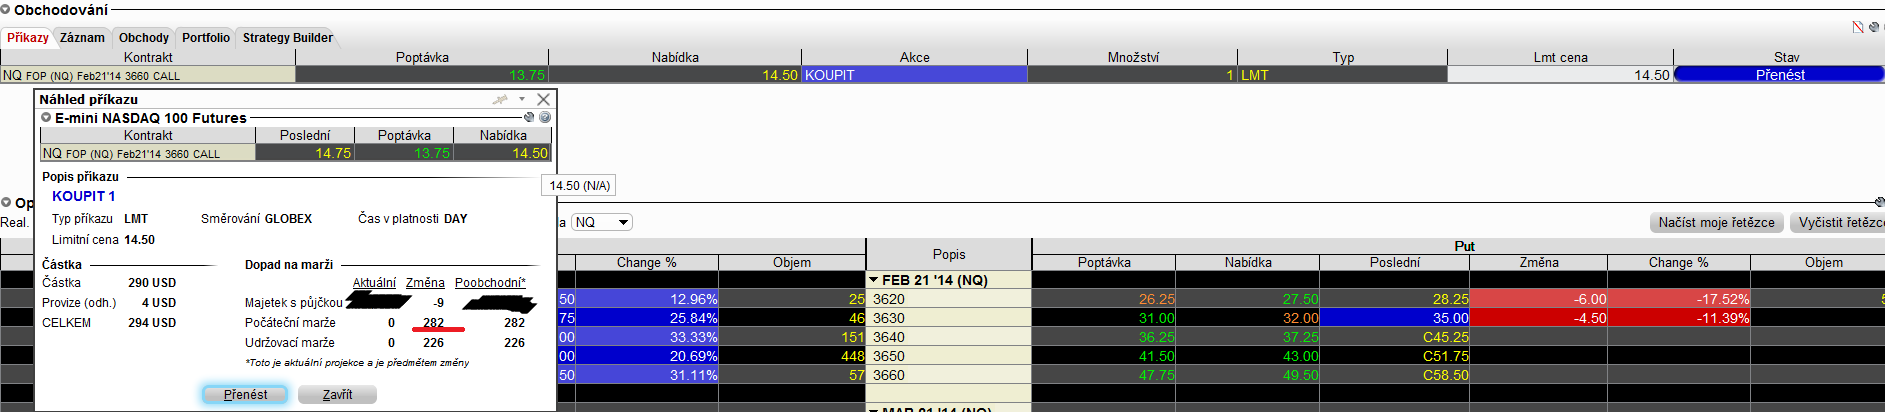This screenshot has width=1885, height=412.
Task: Click the LMT order type cell
Action: (x=1342, y=74)
